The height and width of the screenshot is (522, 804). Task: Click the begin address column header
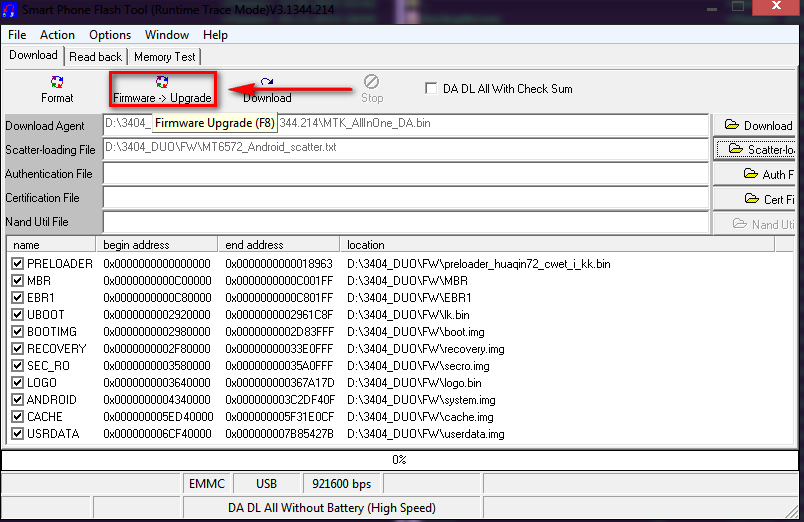pyautogui.click(x=157, y=245)
